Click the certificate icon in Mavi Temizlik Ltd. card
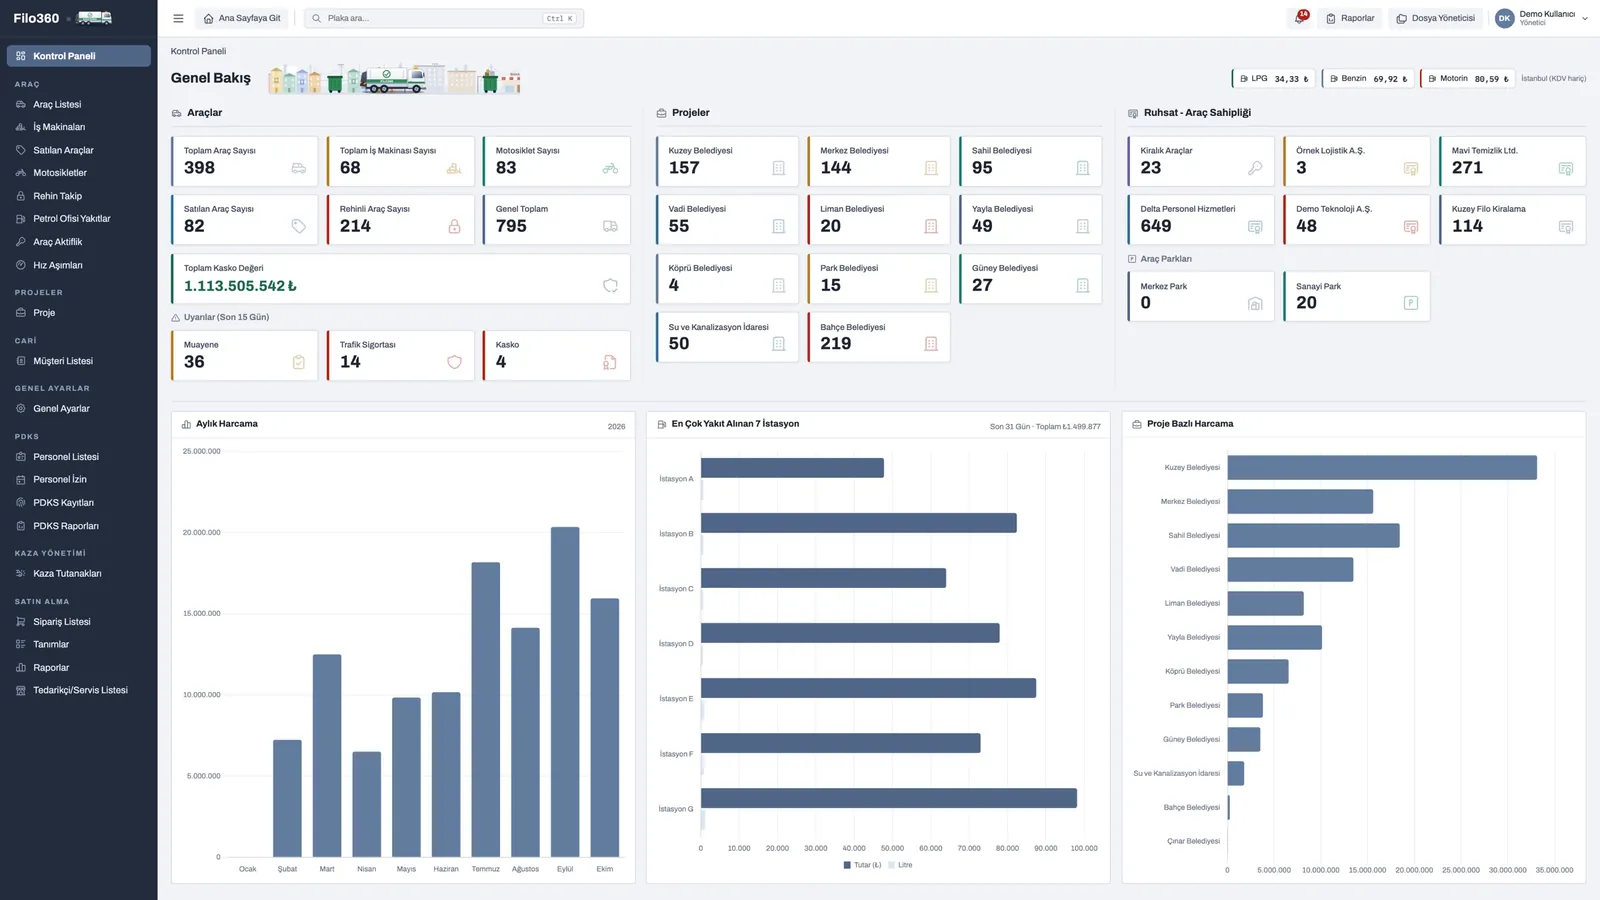1600x900 pixels. coord(1566,169)
